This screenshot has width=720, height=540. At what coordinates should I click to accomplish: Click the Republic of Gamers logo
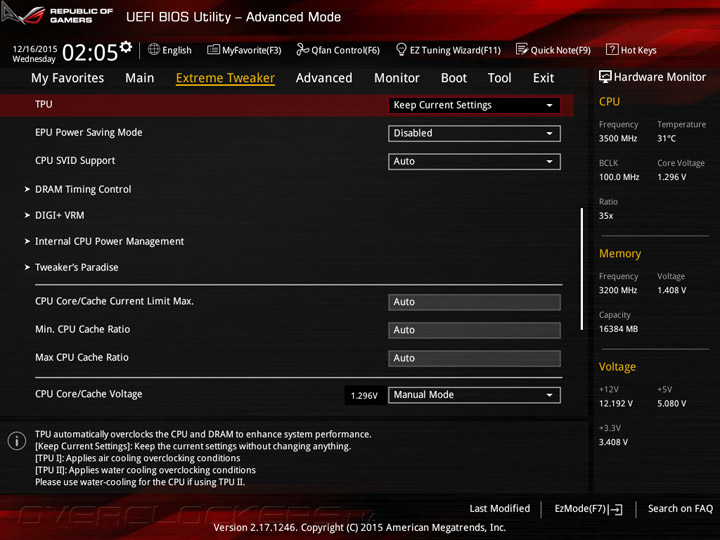(57, 15)
